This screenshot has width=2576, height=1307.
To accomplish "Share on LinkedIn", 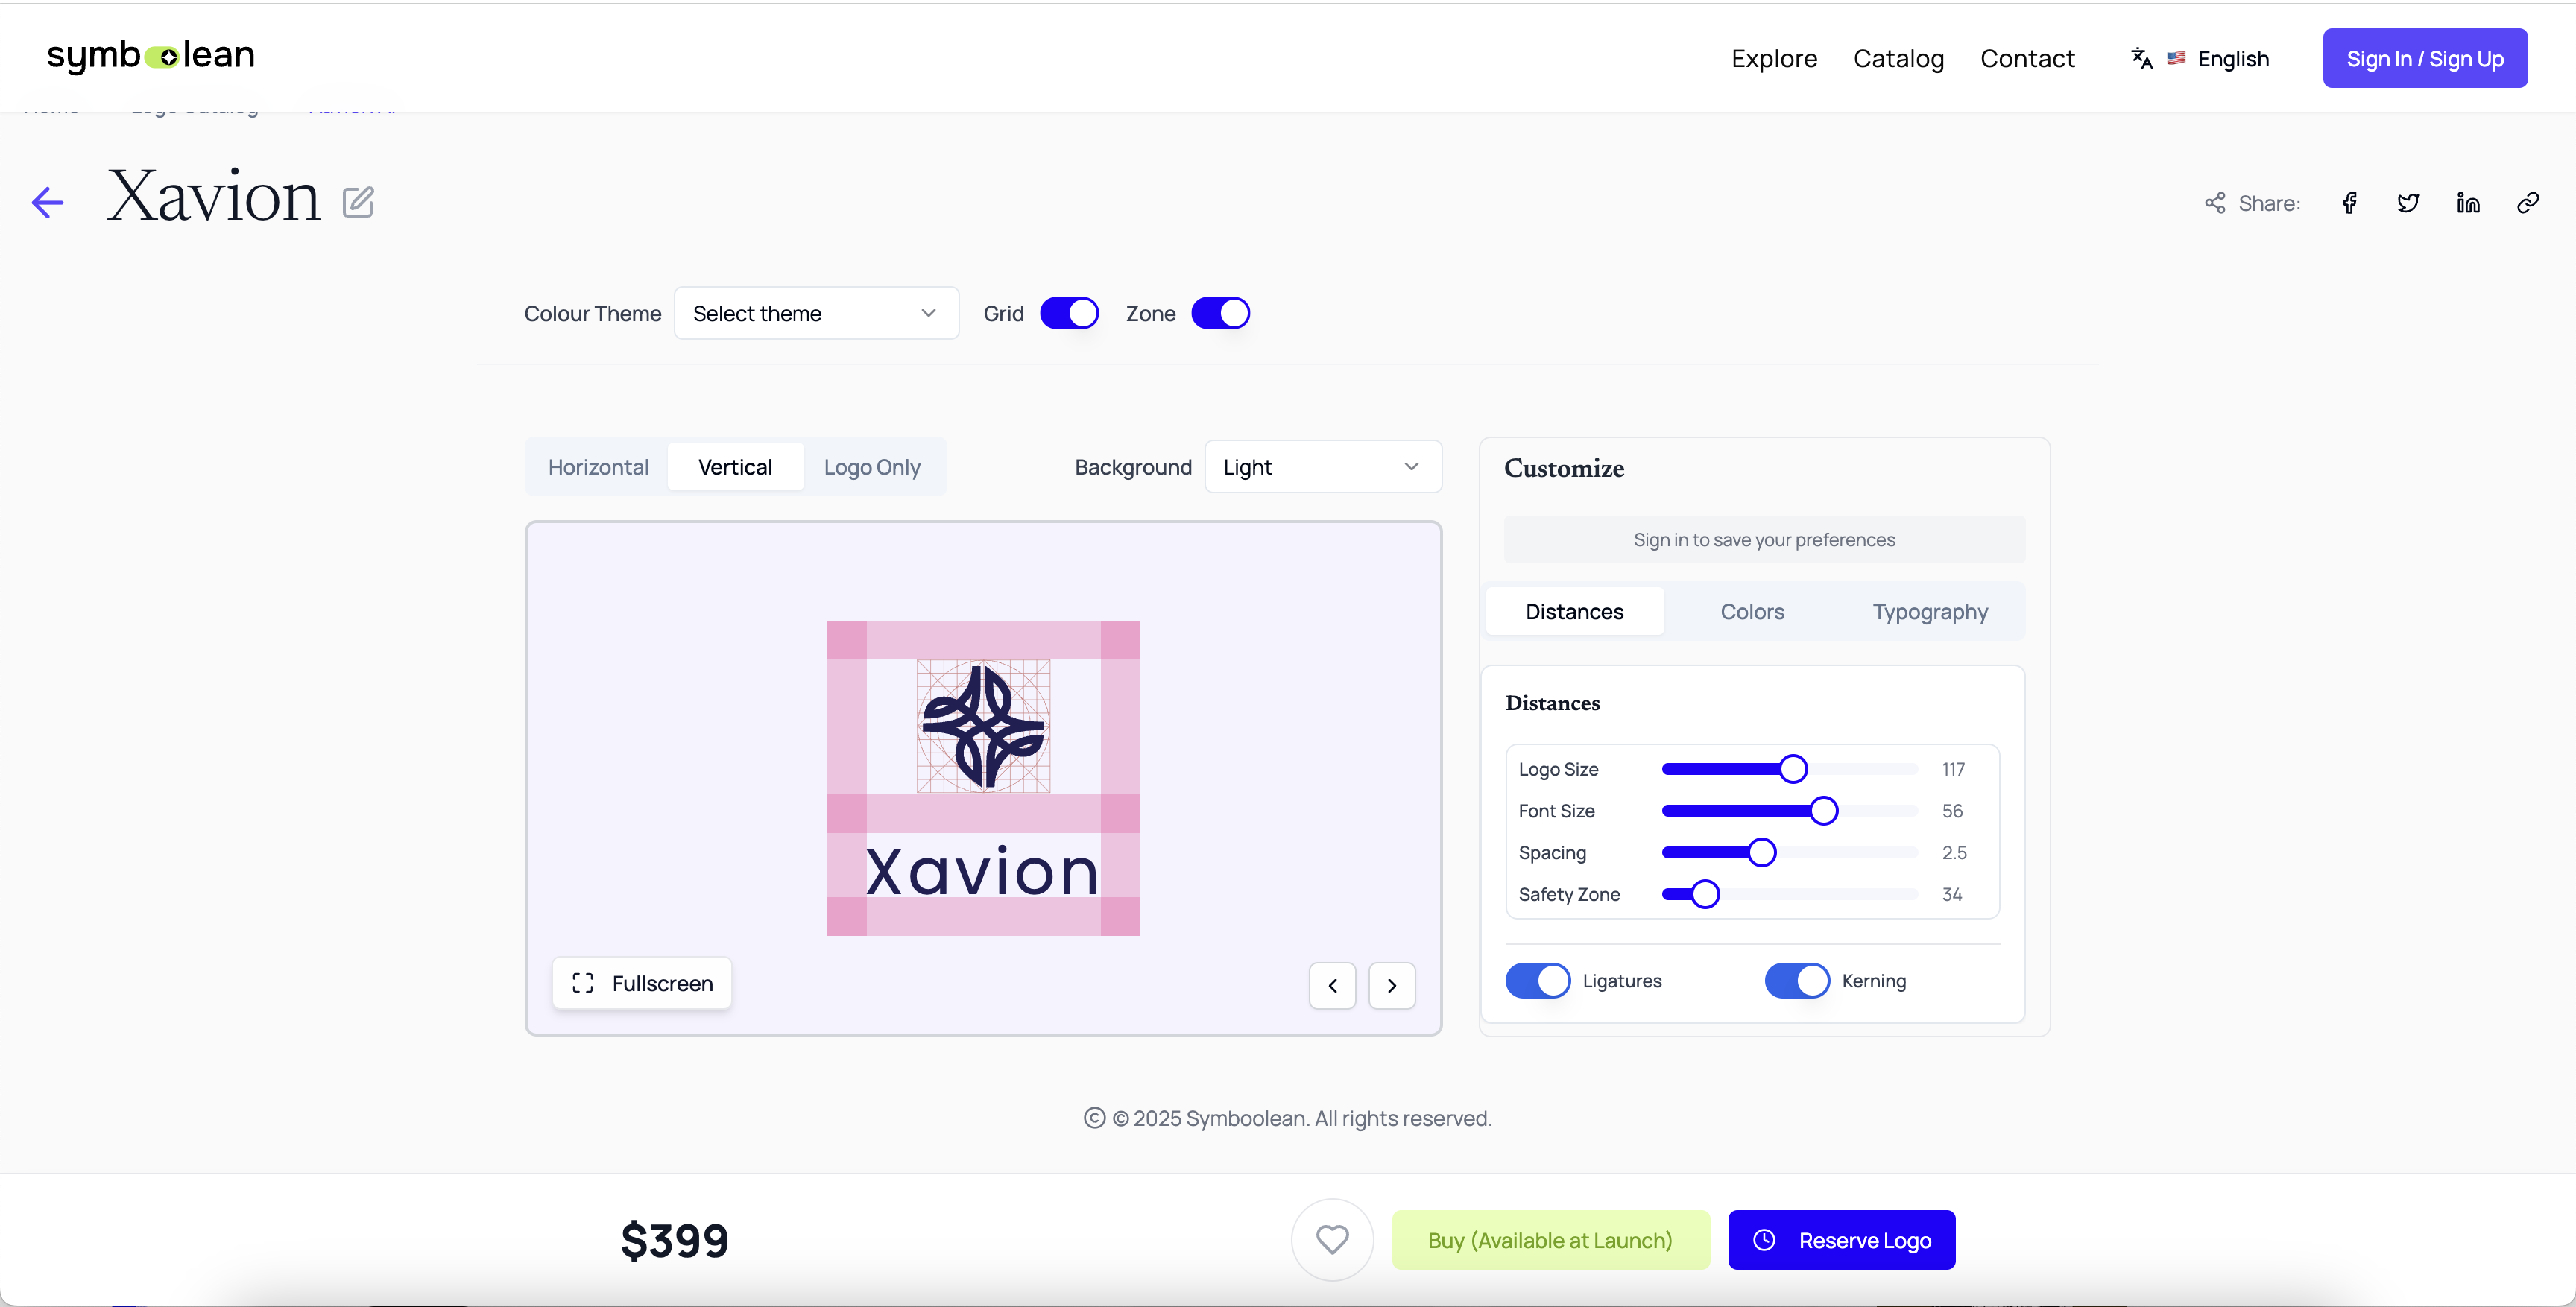I will (2468, 203).
